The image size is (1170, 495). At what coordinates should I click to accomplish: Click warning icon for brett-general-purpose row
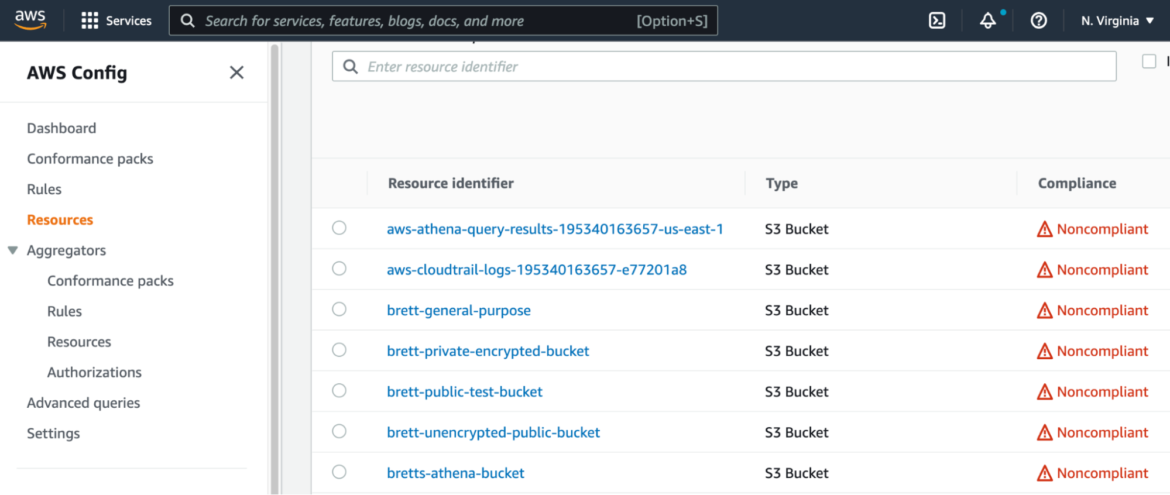1045,311
